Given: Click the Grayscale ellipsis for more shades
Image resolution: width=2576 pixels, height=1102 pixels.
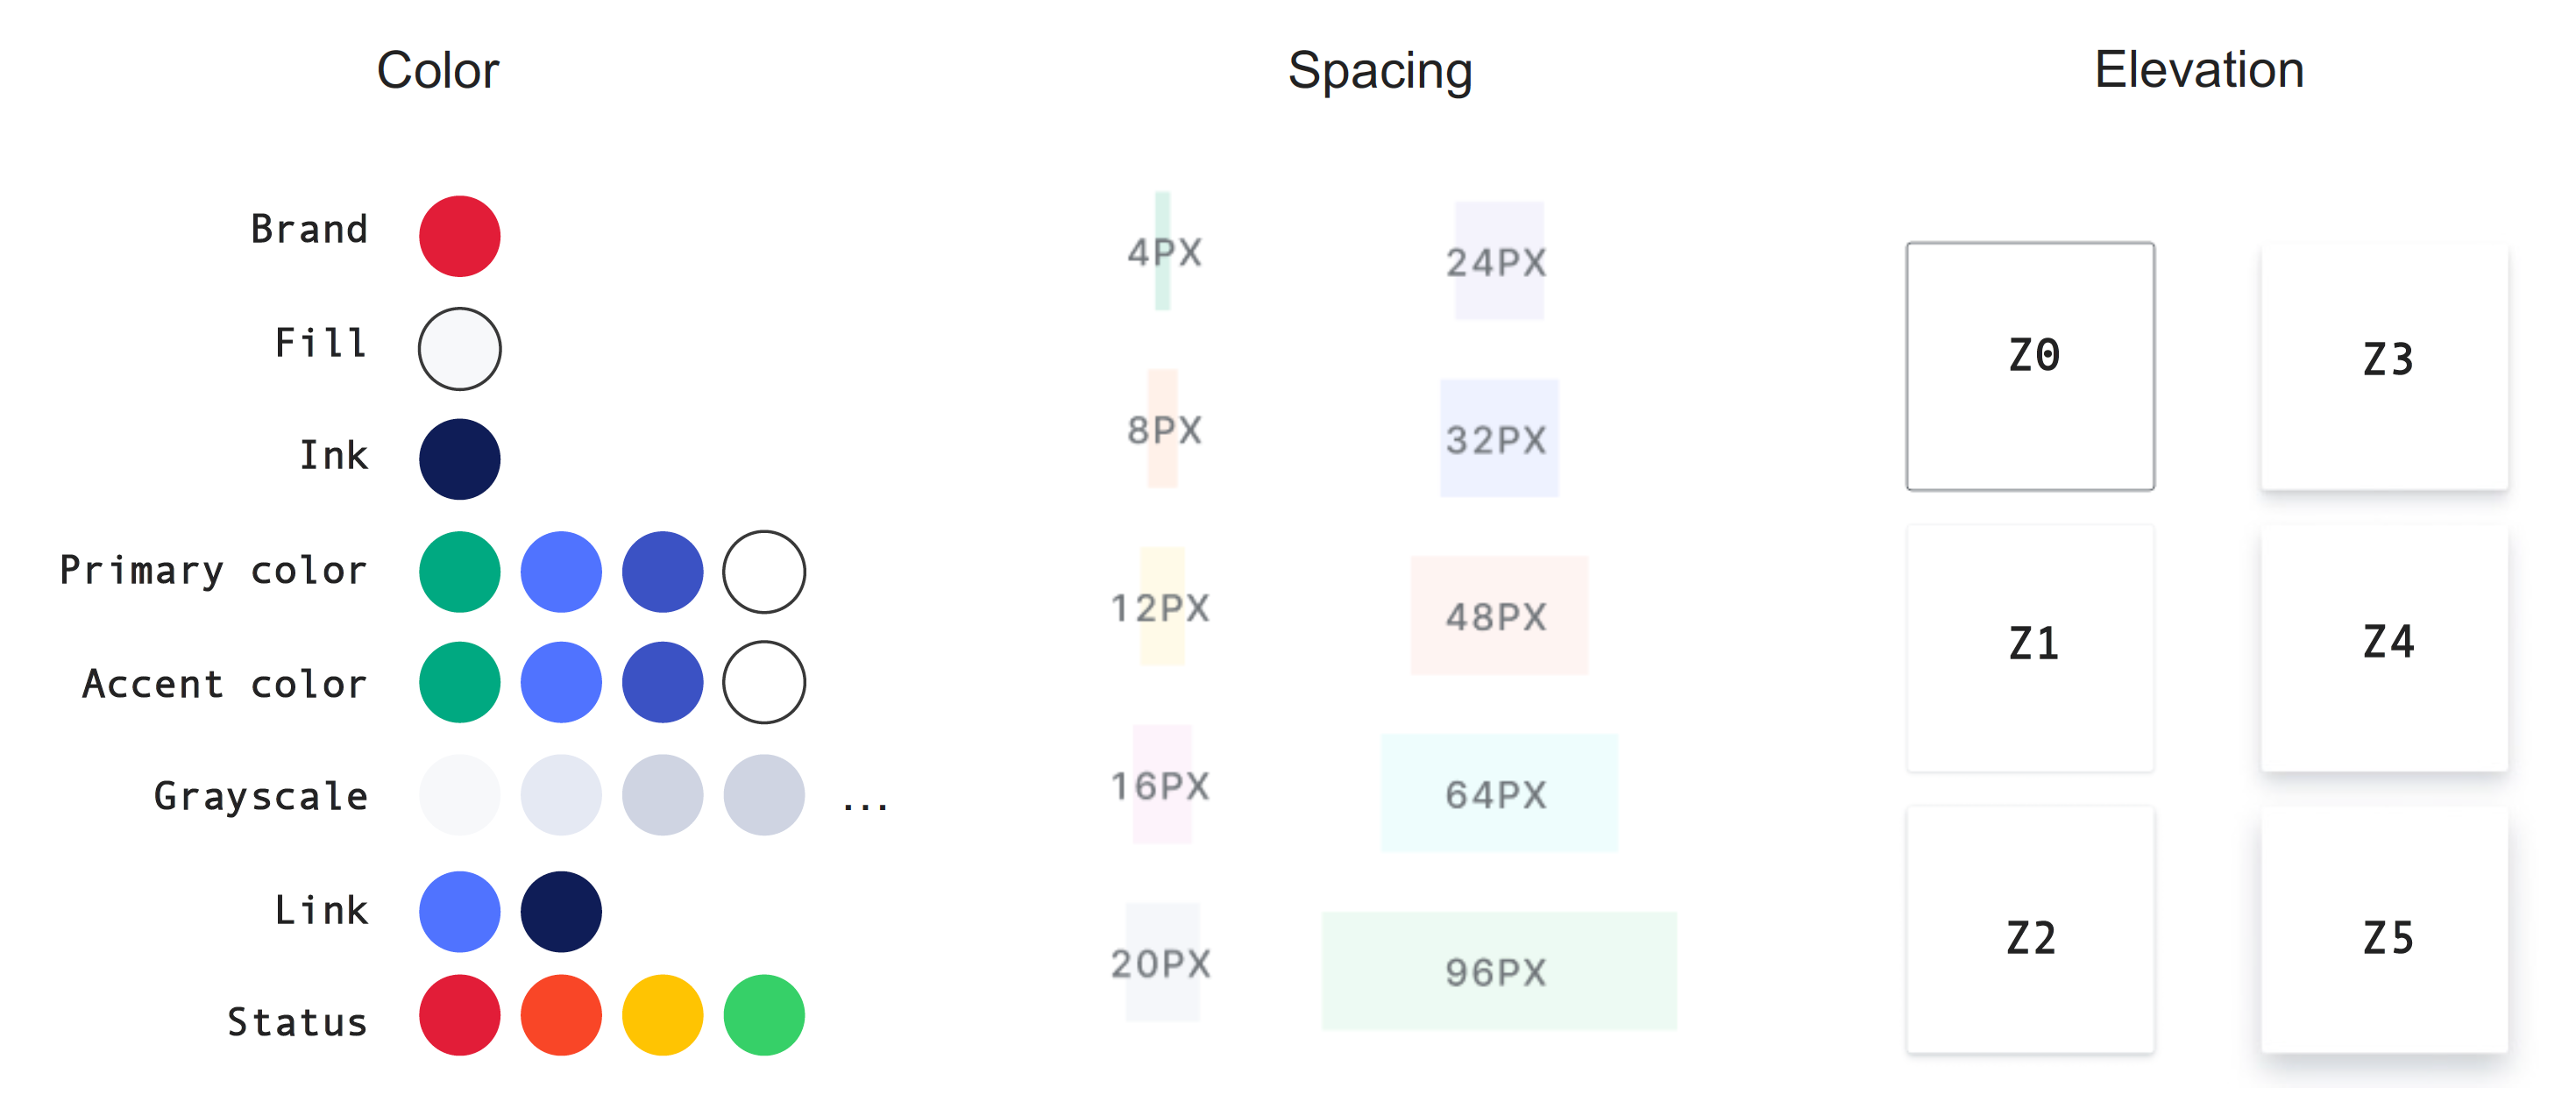Looking at the screenshot, I should point(865,804).
